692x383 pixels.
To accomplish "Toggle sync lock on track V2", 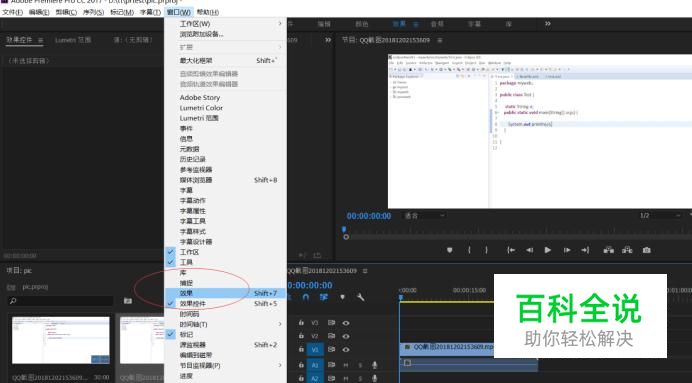I will coord(331,336).
